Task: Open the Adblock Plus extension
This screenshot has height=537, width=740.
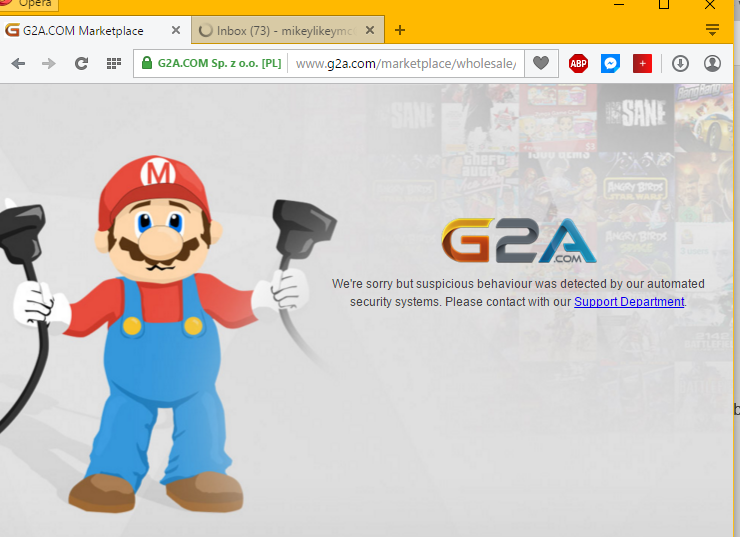Action: (x=578, y=63)
